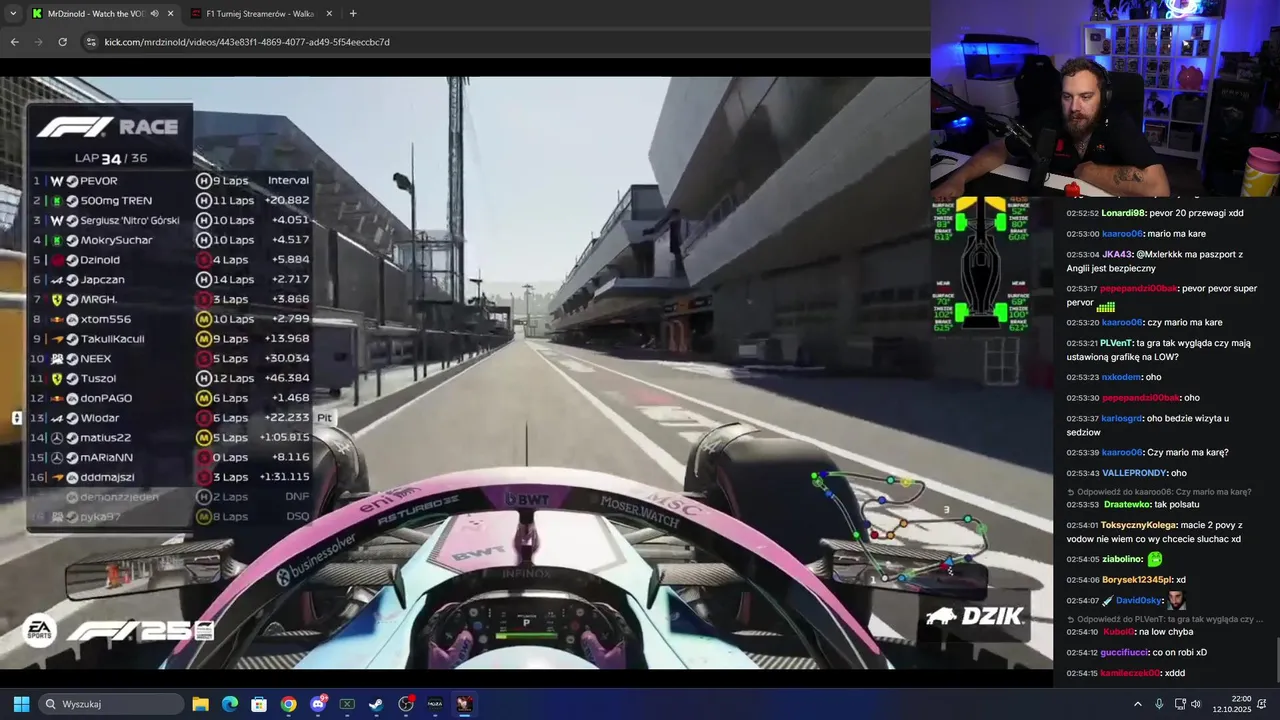This screenshot has height=720, width=1280.
Task: Open Discord from the taskbar
Action: (x=318, y=704)
